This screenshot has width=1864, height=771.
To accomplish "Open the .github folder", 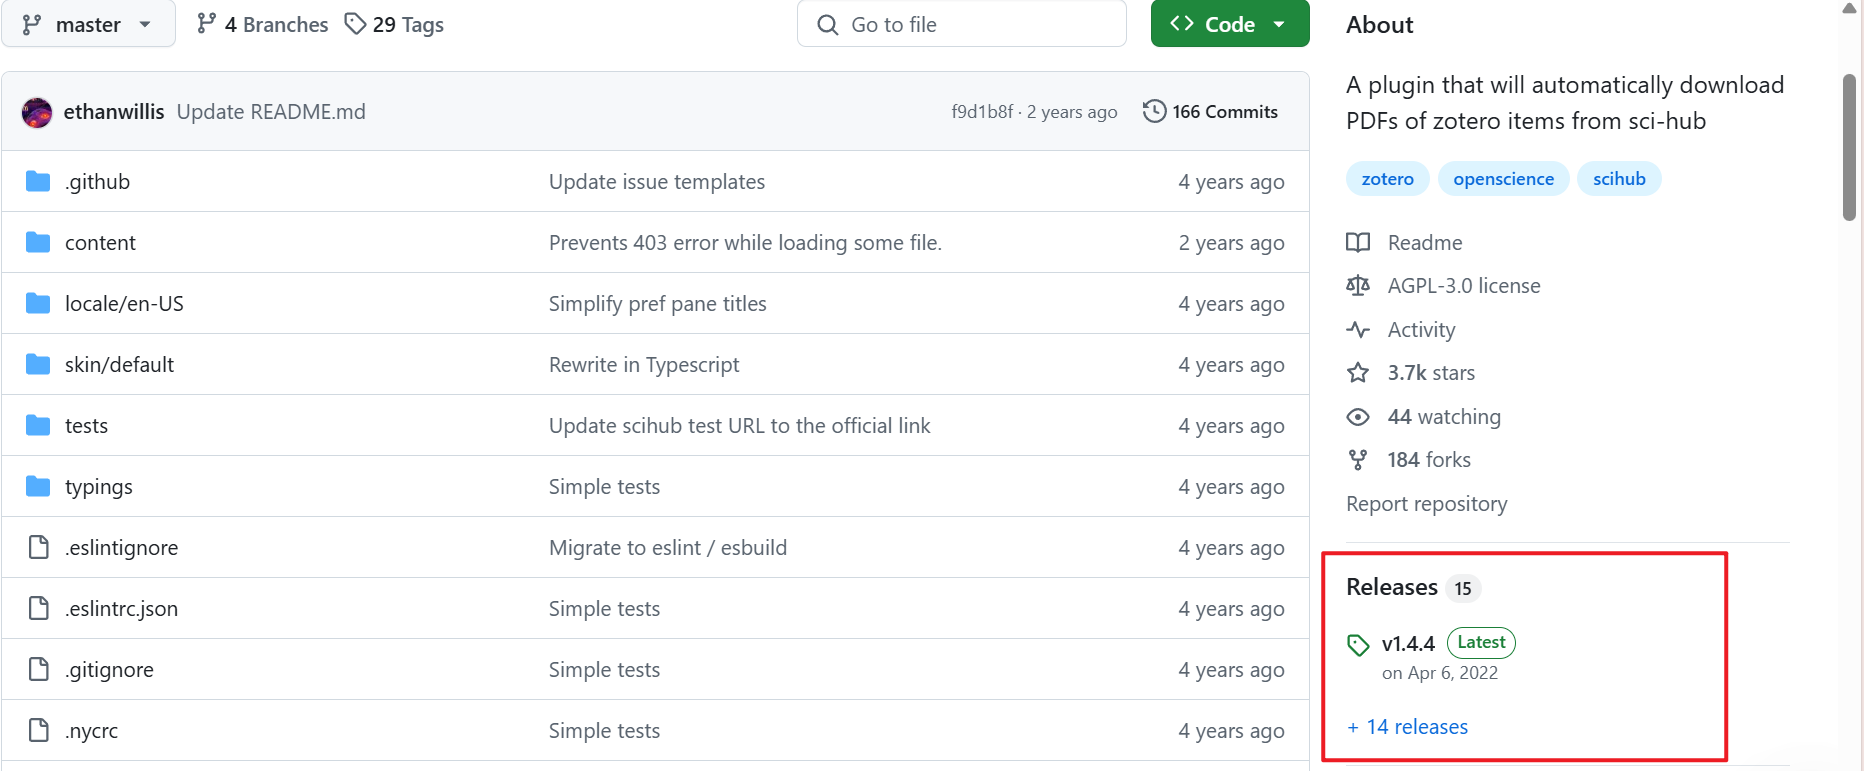I will (x=98, y=182).
